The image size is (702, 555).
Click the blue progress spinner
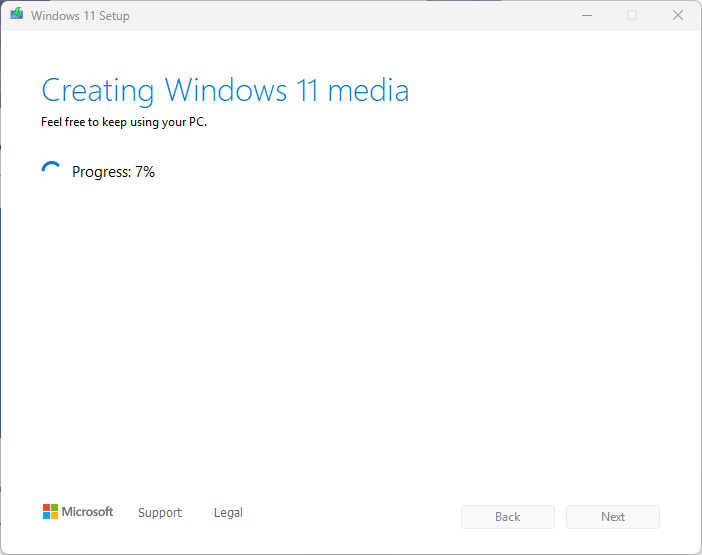click(51, 171)
